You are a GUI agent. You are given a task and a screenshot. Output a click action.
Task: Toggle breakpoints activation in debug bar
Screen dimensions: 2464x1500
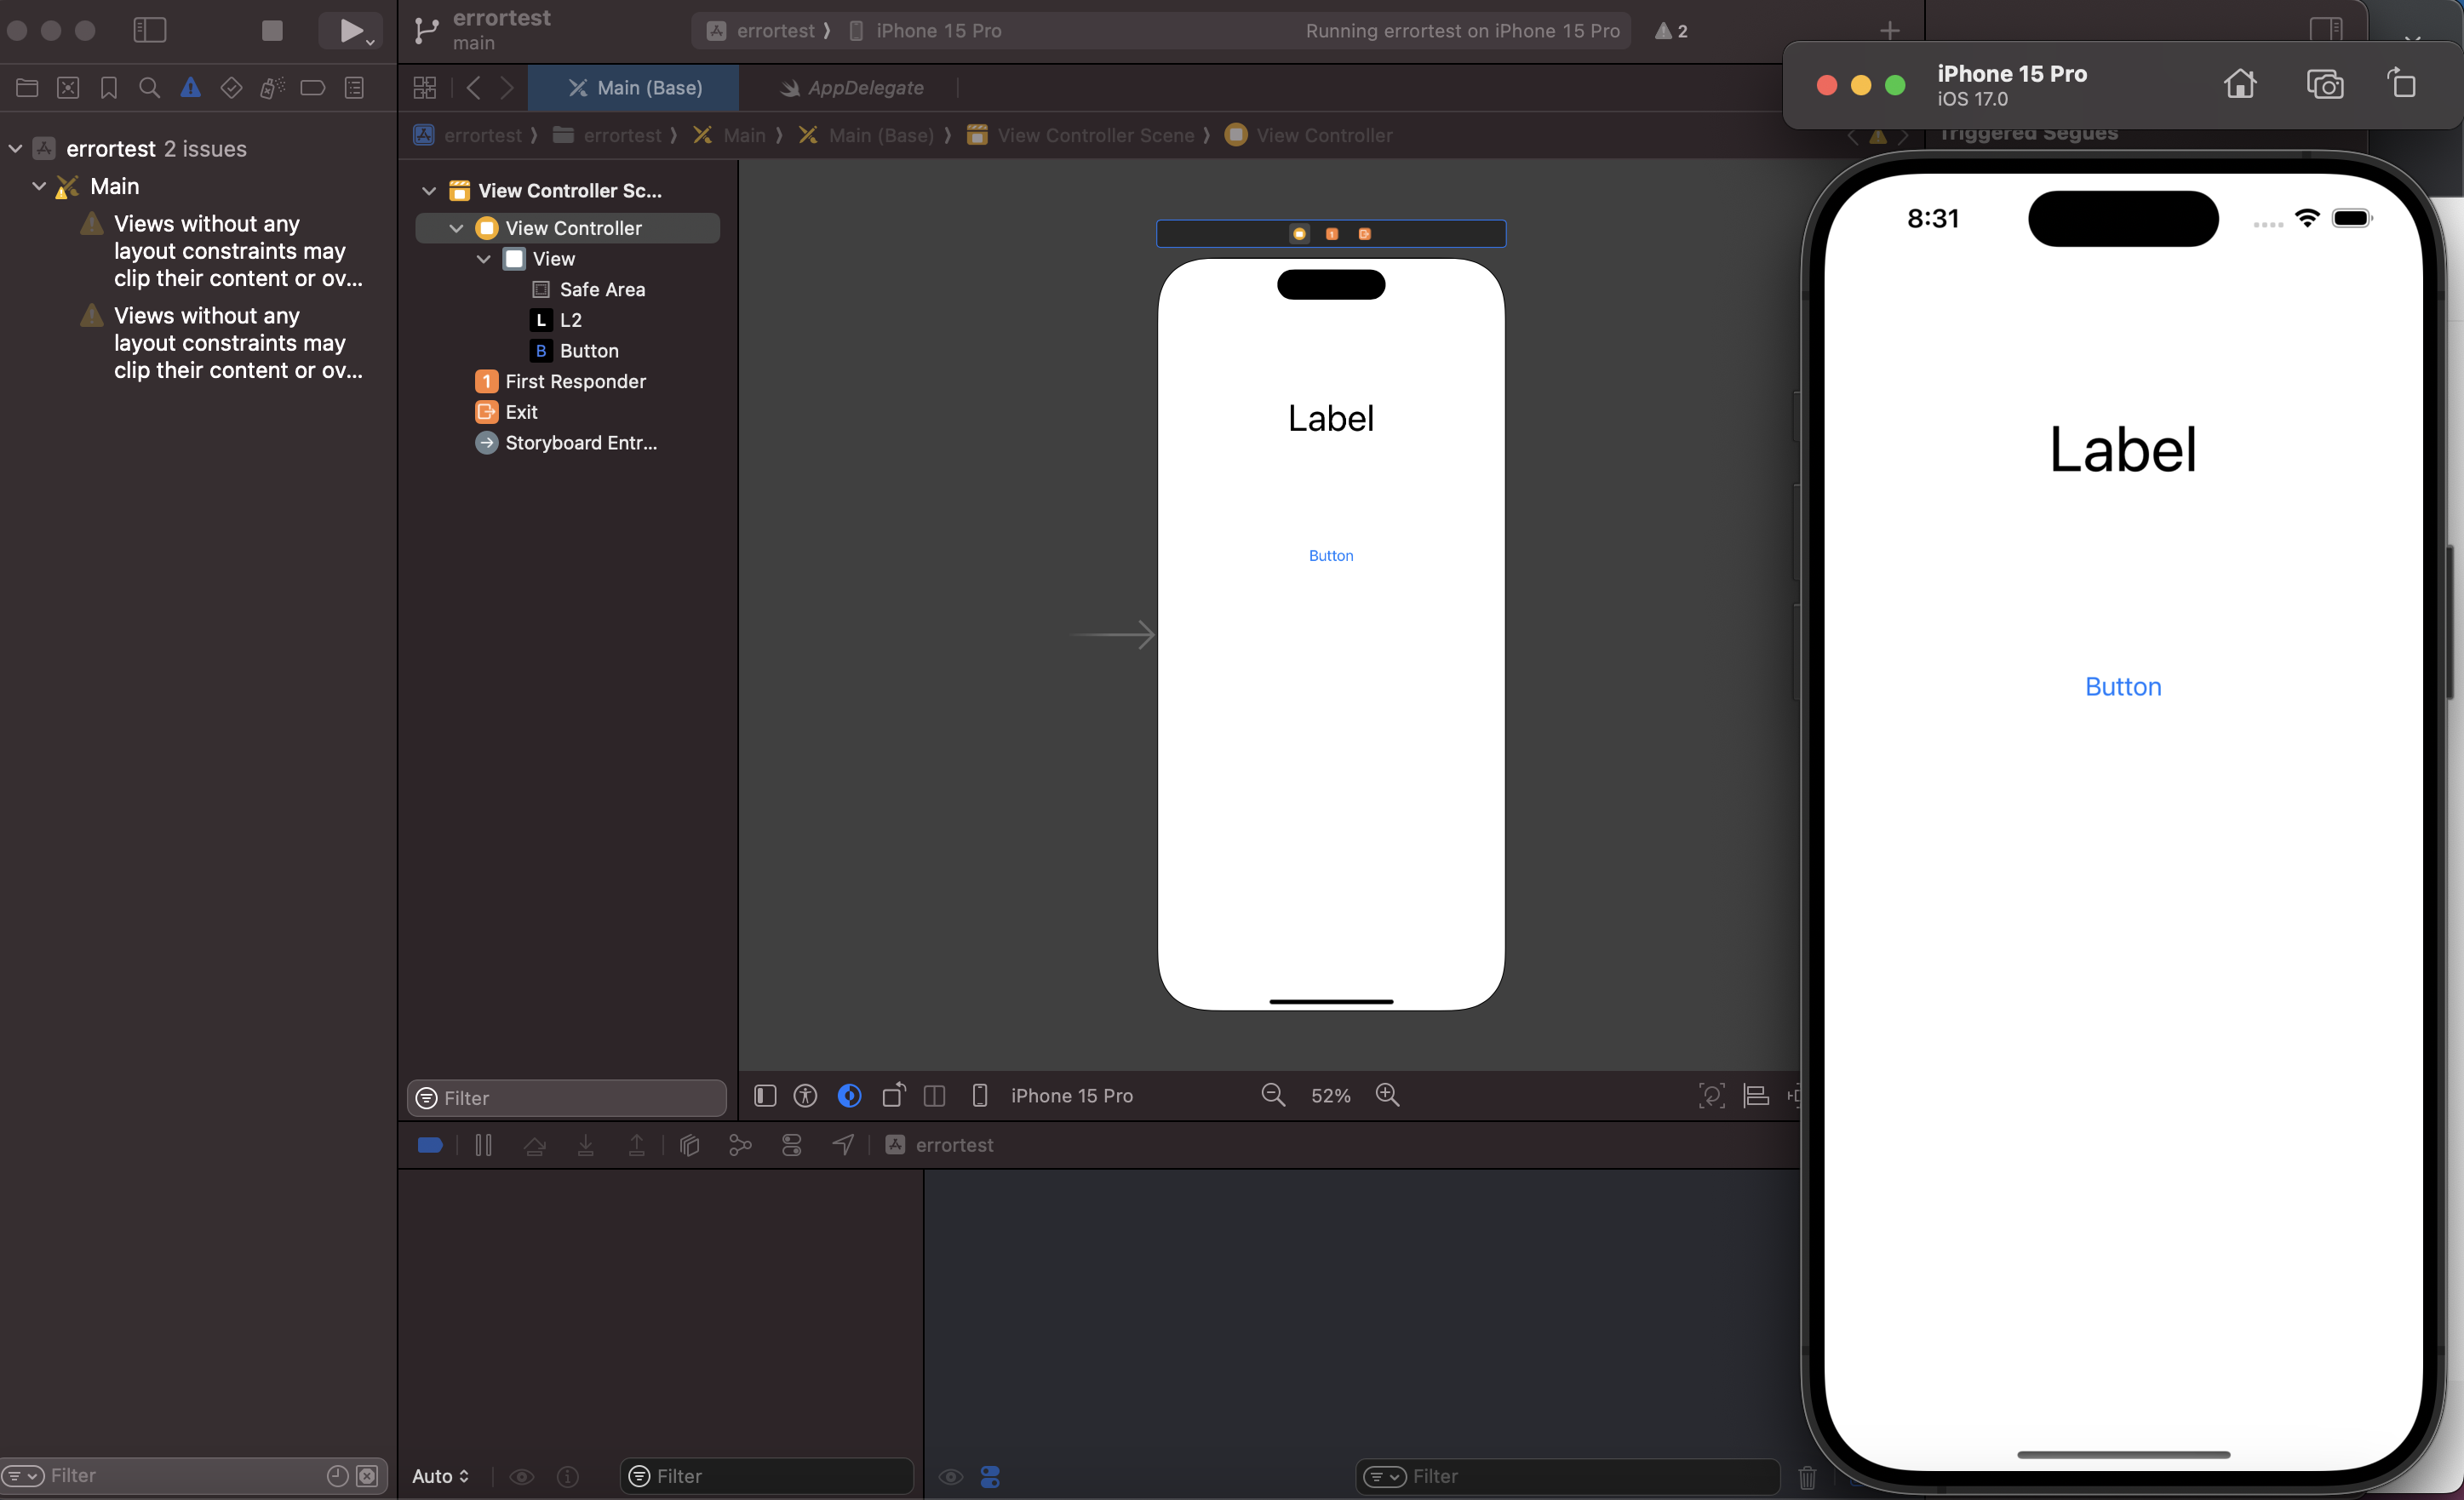pos(430,1145)
